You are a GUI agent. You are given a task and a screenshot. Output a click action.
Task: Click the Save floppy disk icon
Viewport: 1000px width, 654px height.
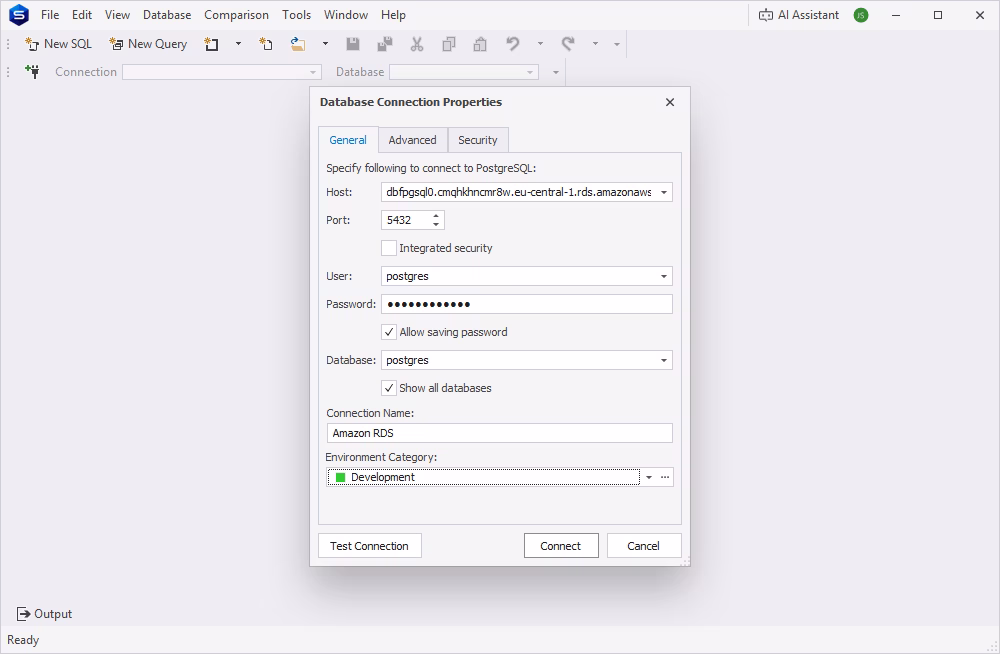point(353,44)
